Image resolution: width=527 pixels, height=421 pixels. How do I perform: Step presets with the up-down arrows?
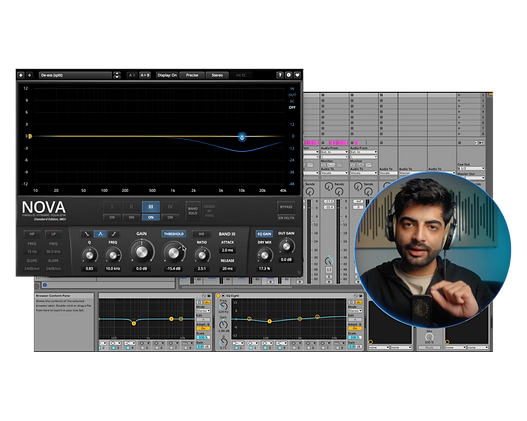(x=117, y=75)
